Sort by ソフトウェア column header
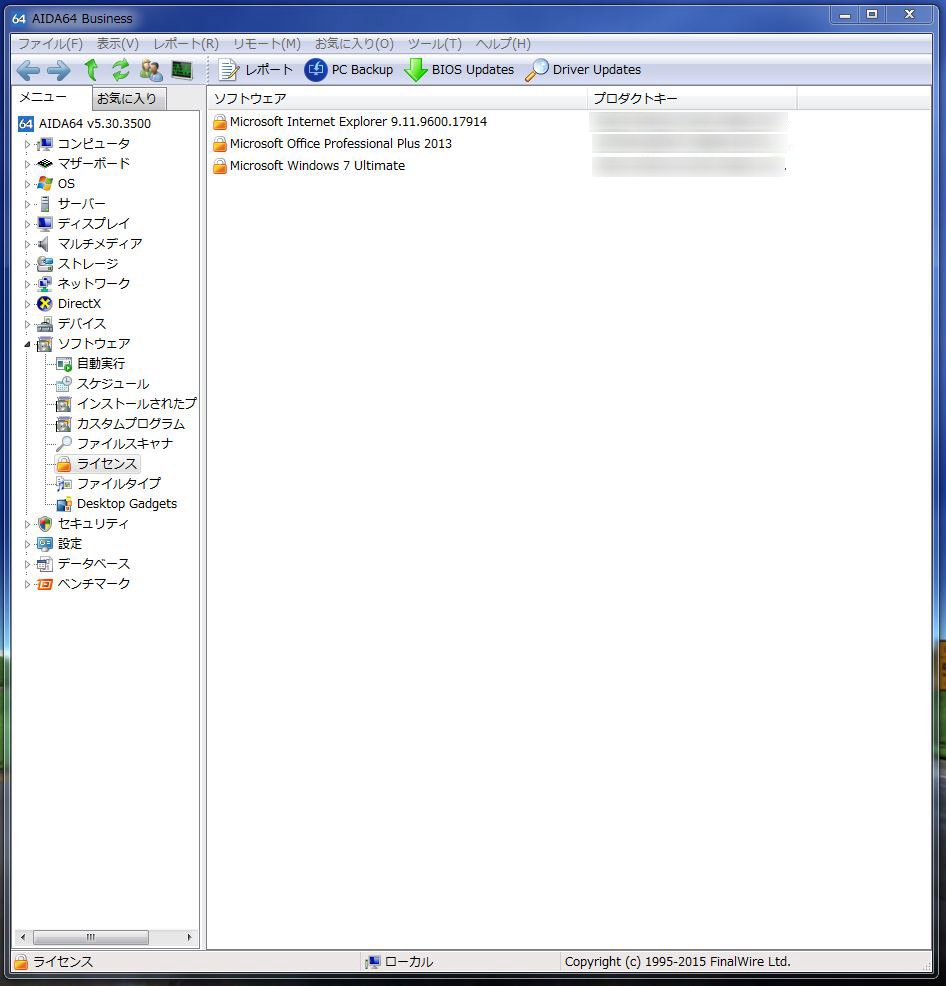 click(x=397, y=99)
